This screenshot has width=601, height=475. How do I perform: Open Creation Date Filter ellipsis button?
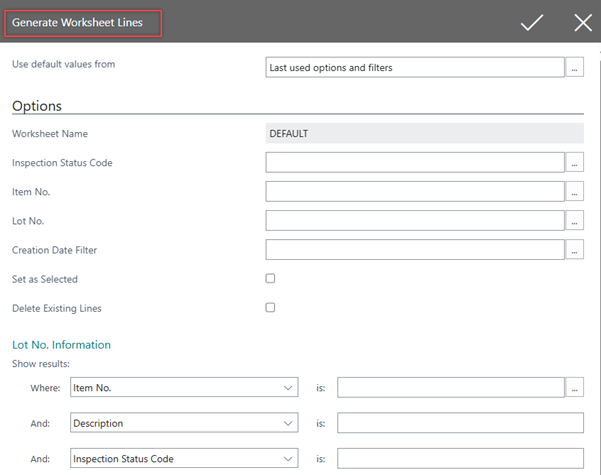pos(575,250)
